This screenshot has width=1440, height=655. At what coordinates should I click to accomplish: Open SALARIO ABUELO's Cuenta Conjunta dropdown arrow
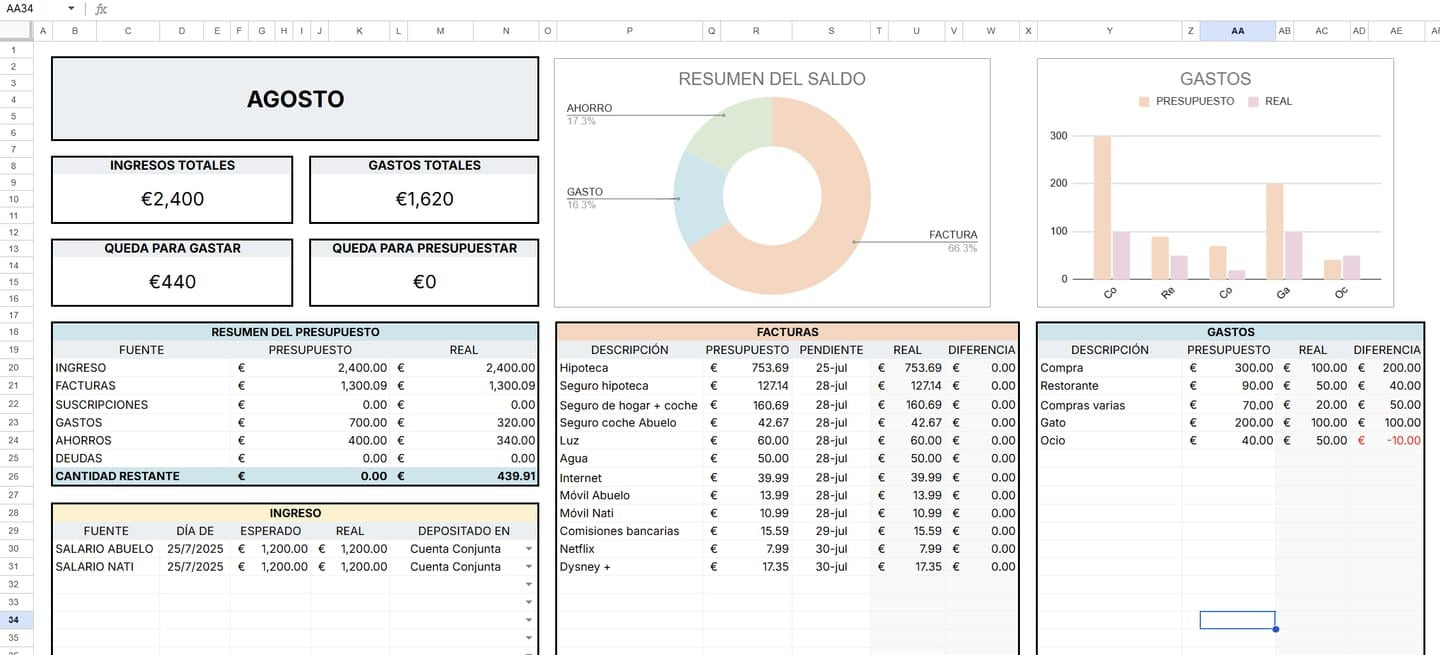[529, 549]
